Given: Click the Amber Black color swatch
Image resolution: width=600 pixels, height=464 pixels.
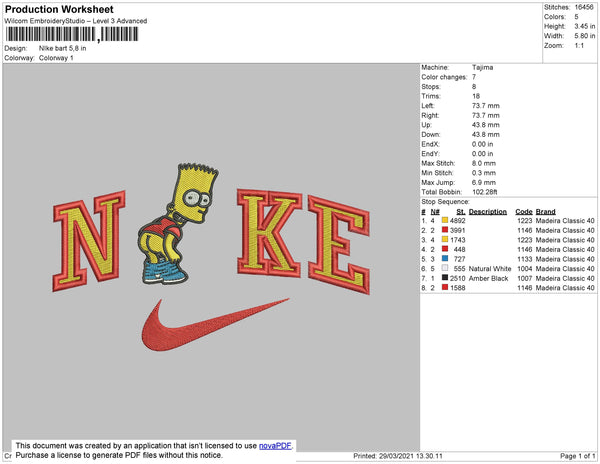Looking at the screenshot, I should [445, 278].
